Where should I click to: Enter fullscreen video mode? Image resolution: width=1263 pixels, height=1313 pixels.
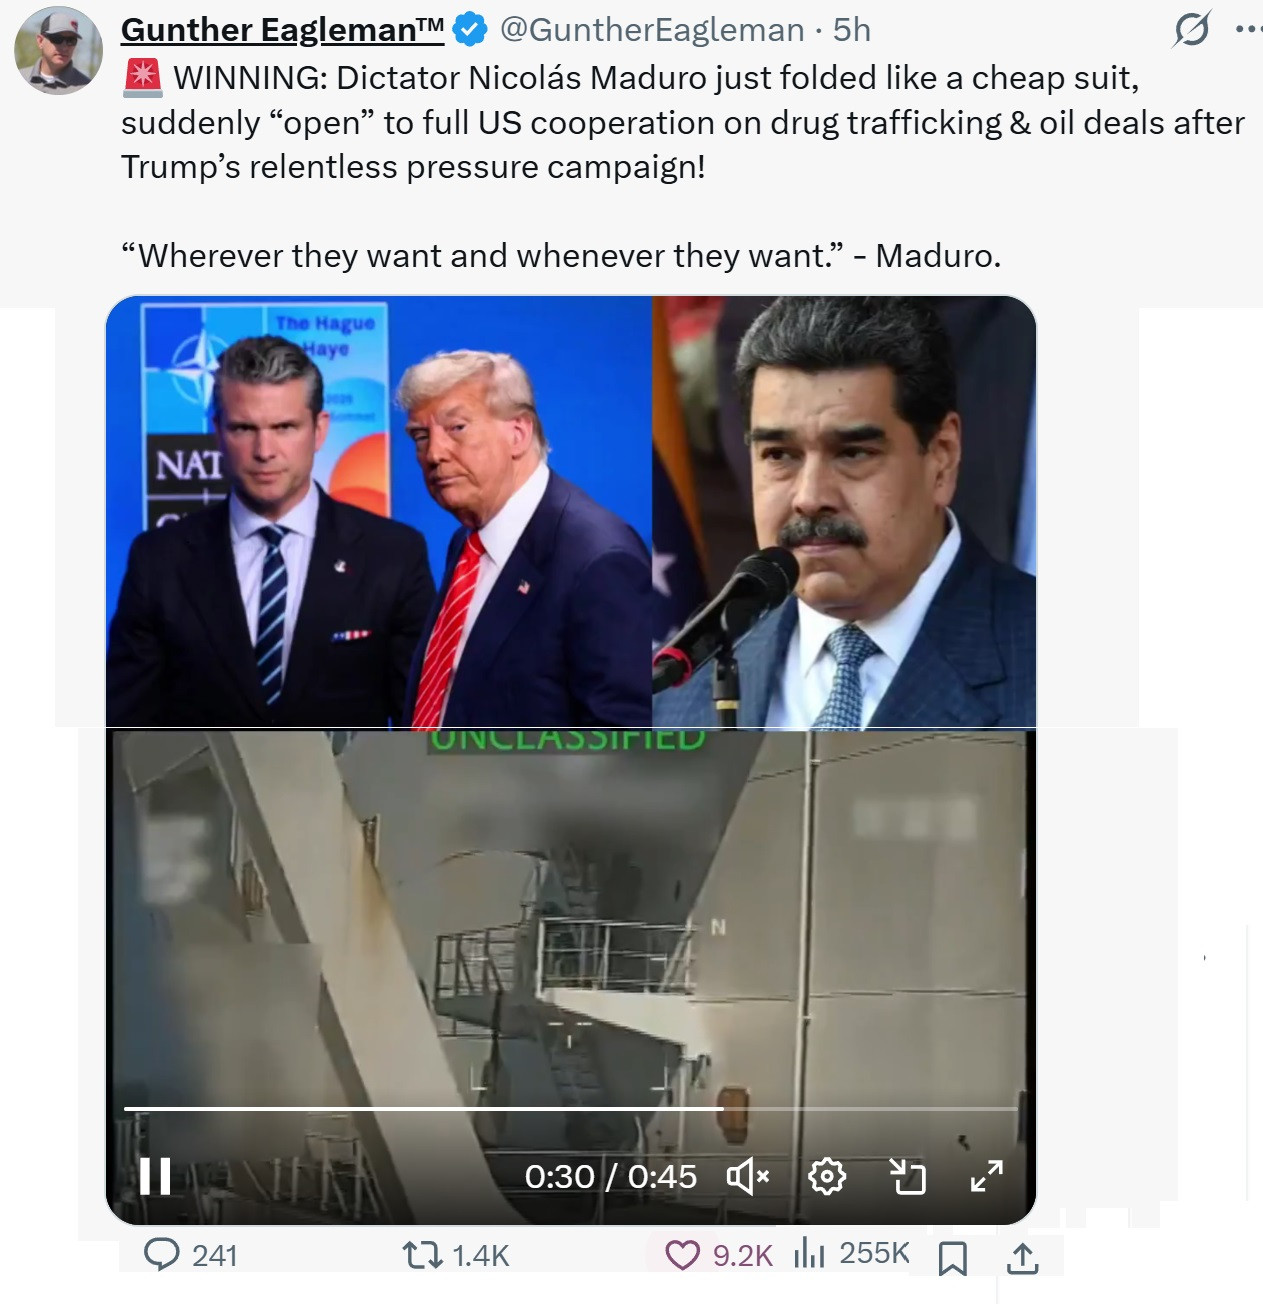[987, 1177]
